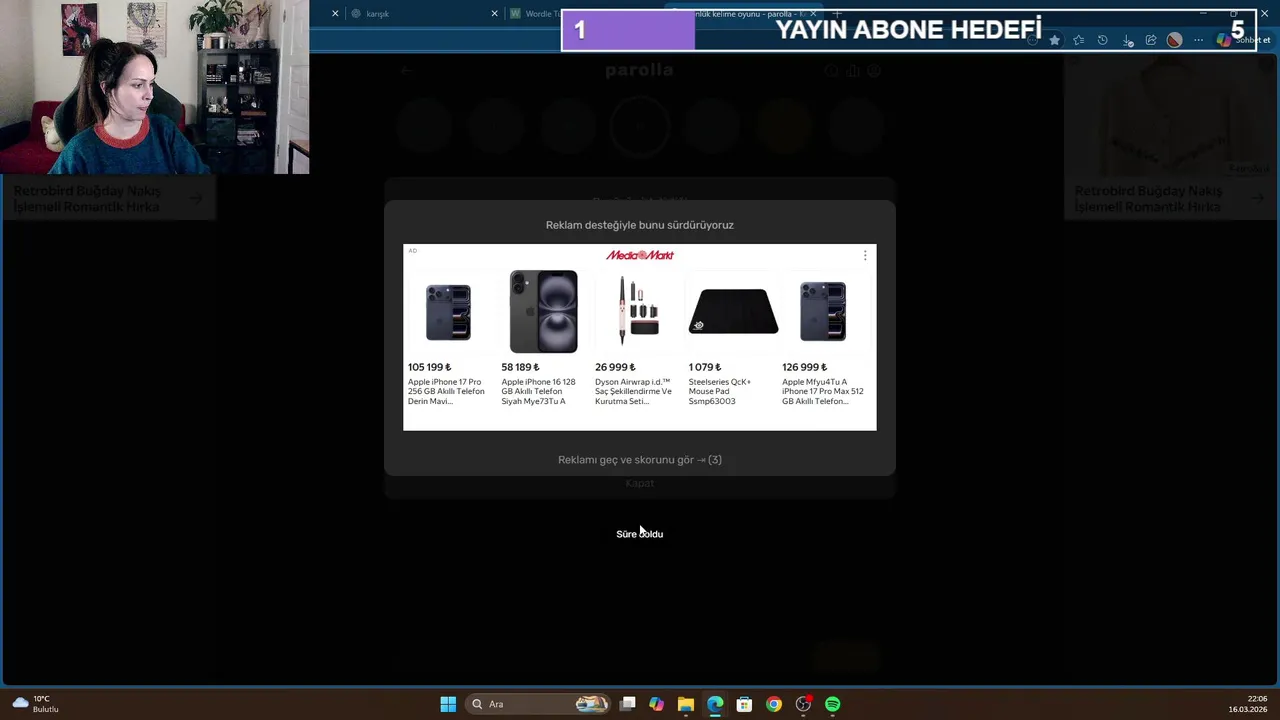The height and width of the screenshot is (720, 1280).
Task: Click the MediaMarkt logo in the ad
Action: point(640,255)
